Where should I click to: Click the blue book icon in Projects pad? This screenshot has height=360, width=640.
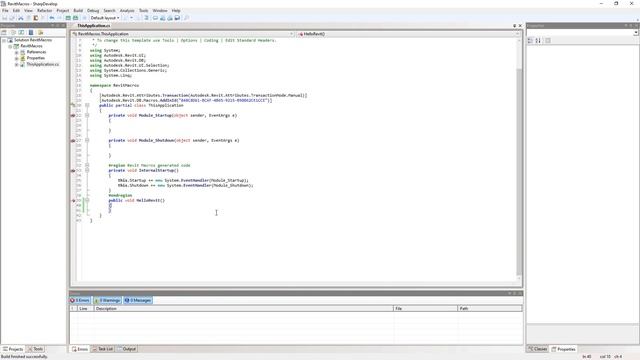point(31,32)
